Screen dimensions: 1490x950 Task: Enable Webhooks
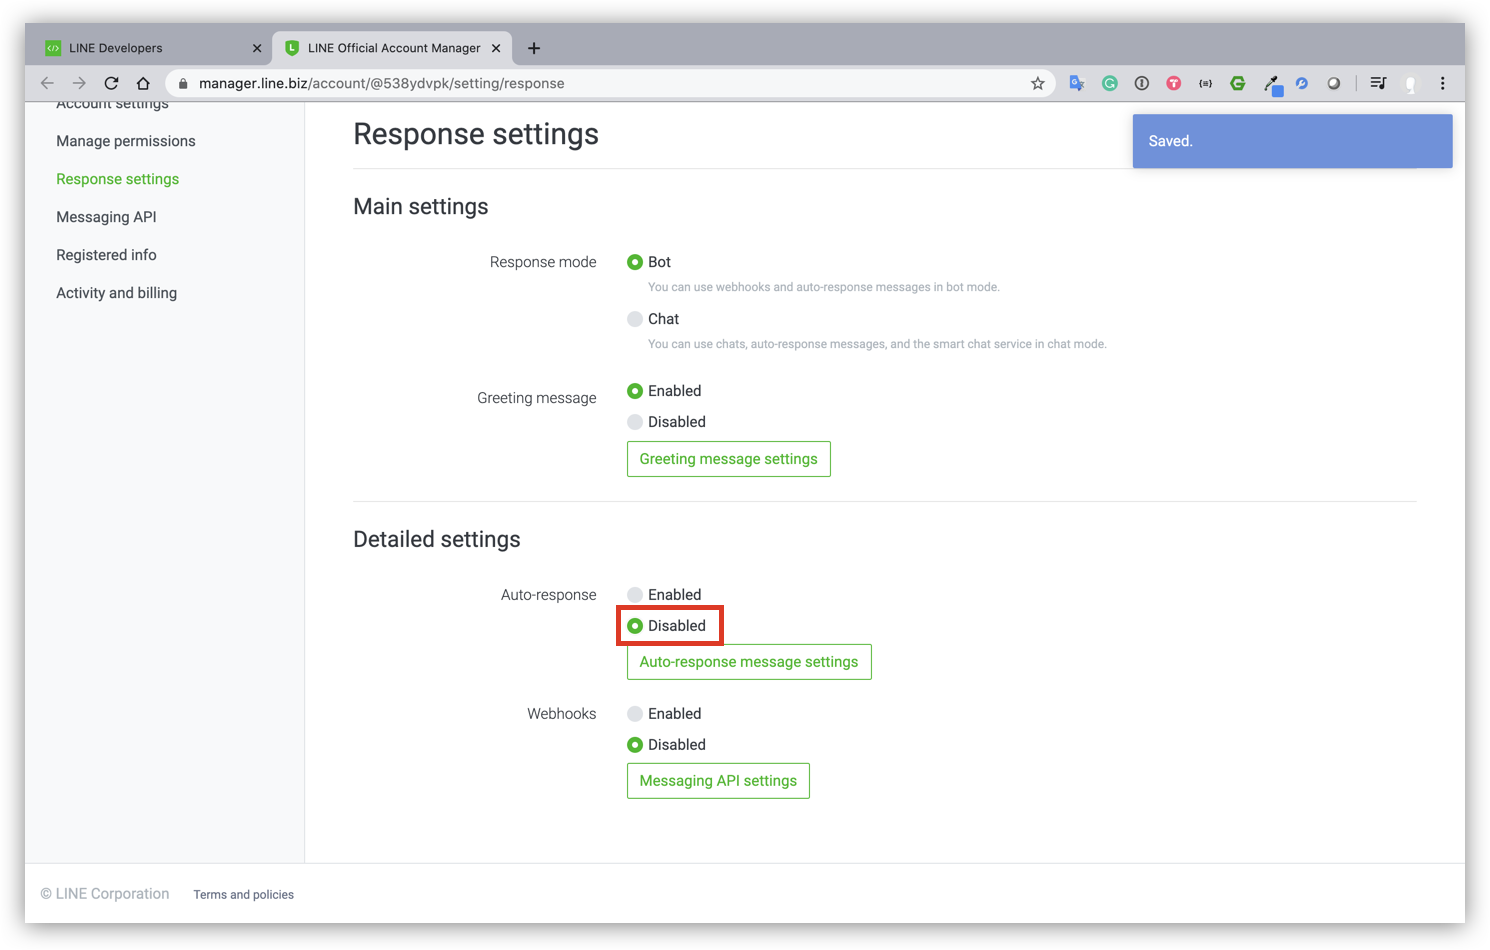point(635,714)
